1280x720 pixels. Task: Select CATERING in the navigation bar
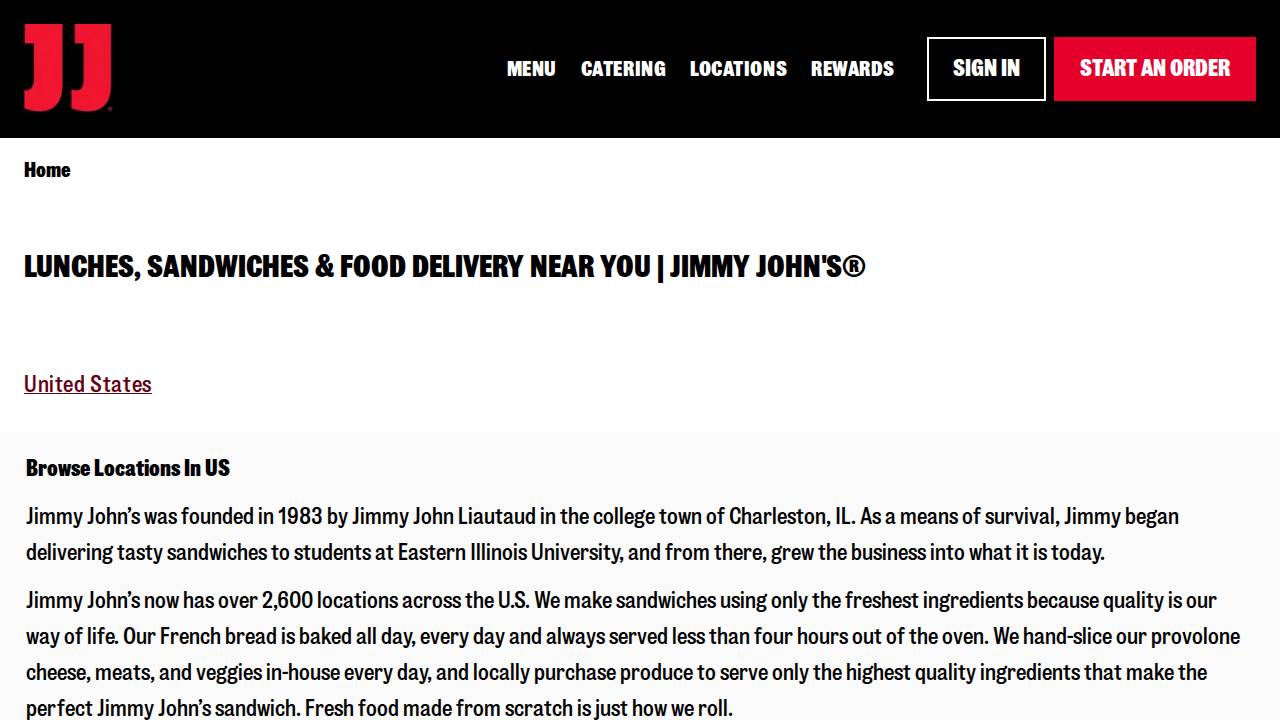coord(622,69)
